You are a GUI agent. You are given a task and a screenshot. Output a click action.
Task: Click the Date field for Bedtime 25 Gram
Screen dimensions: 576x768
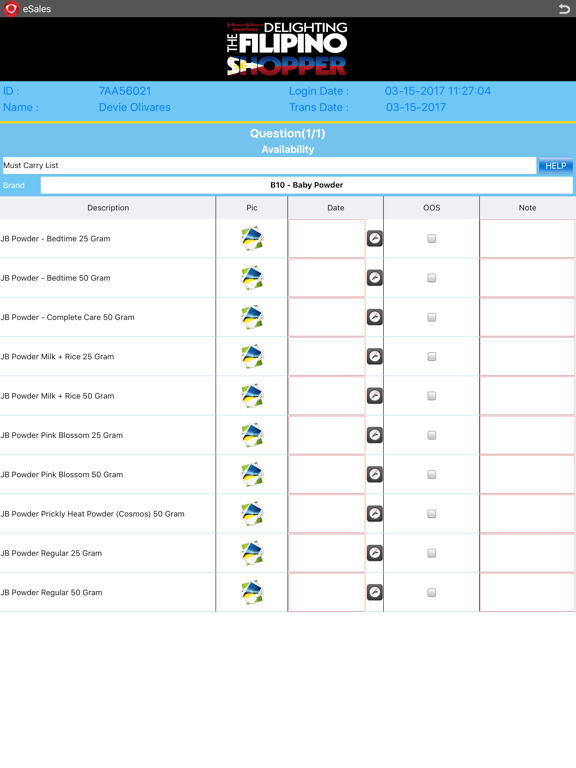[327, 239]
